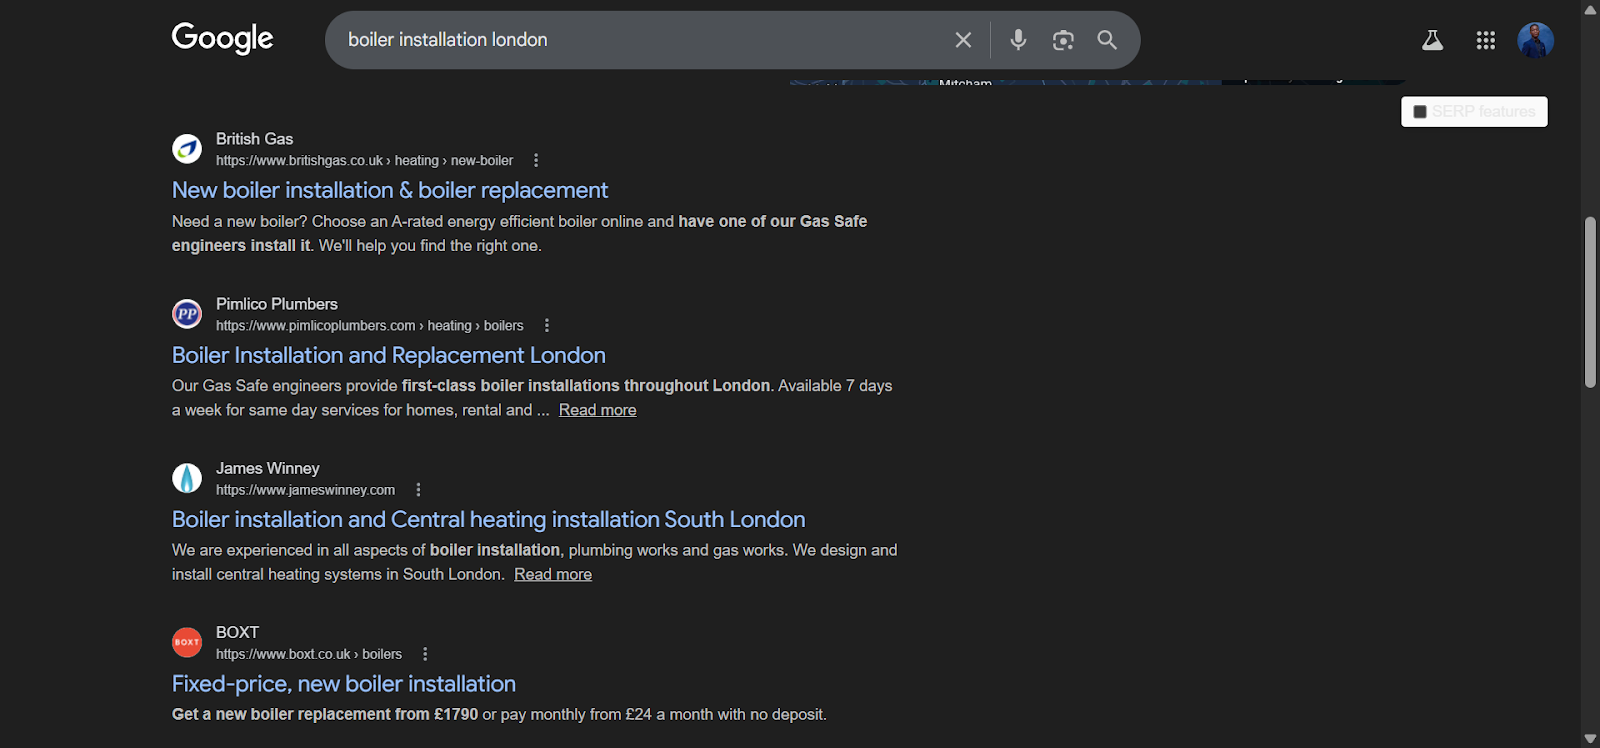Screen dimensions: 1600x748
Task: Click Read more on Pimlico Plumbers snippet
Action: 597,410
